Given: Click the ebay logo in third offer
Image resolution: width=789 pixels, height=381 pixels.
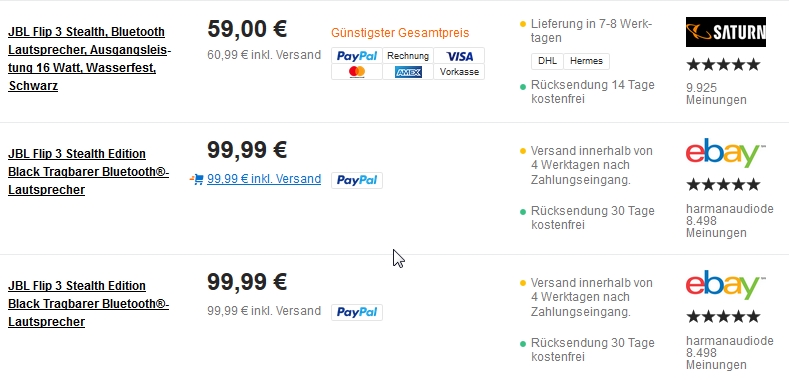Looking at the screenshot, I should click(725, 285).
